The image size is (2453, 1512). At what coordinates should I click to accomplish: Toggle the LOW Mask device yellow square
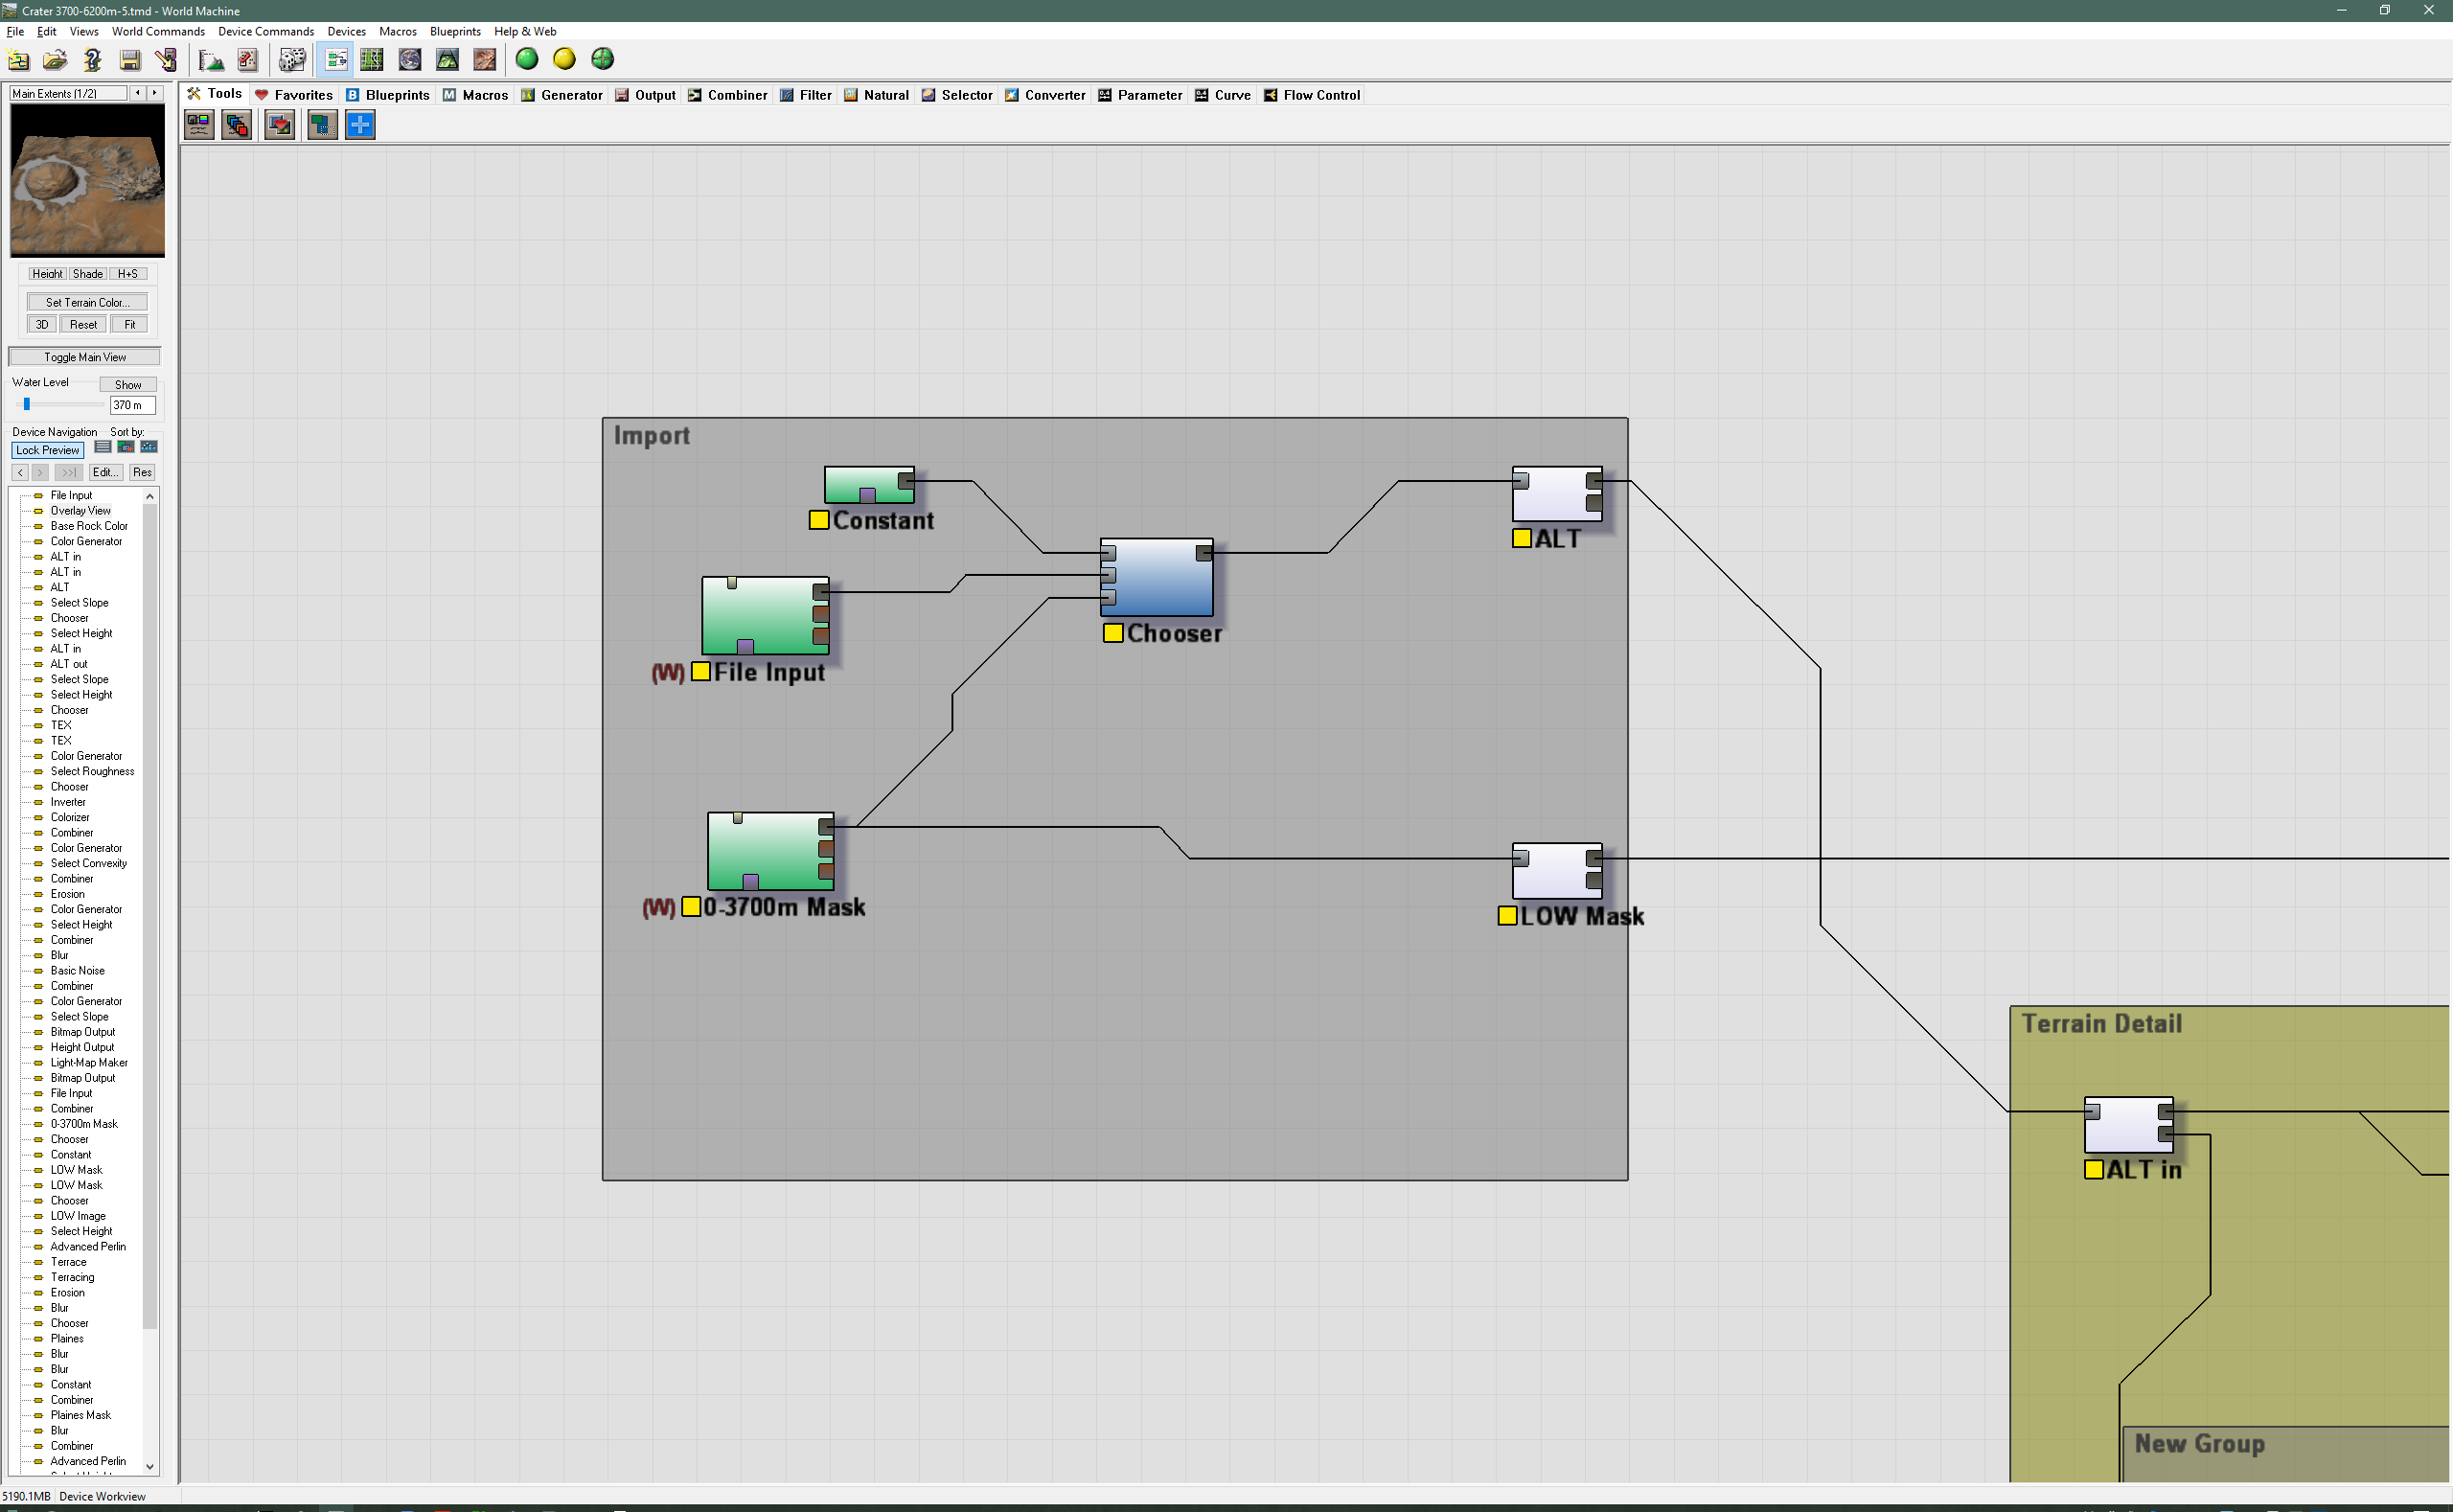(1507, 916)
